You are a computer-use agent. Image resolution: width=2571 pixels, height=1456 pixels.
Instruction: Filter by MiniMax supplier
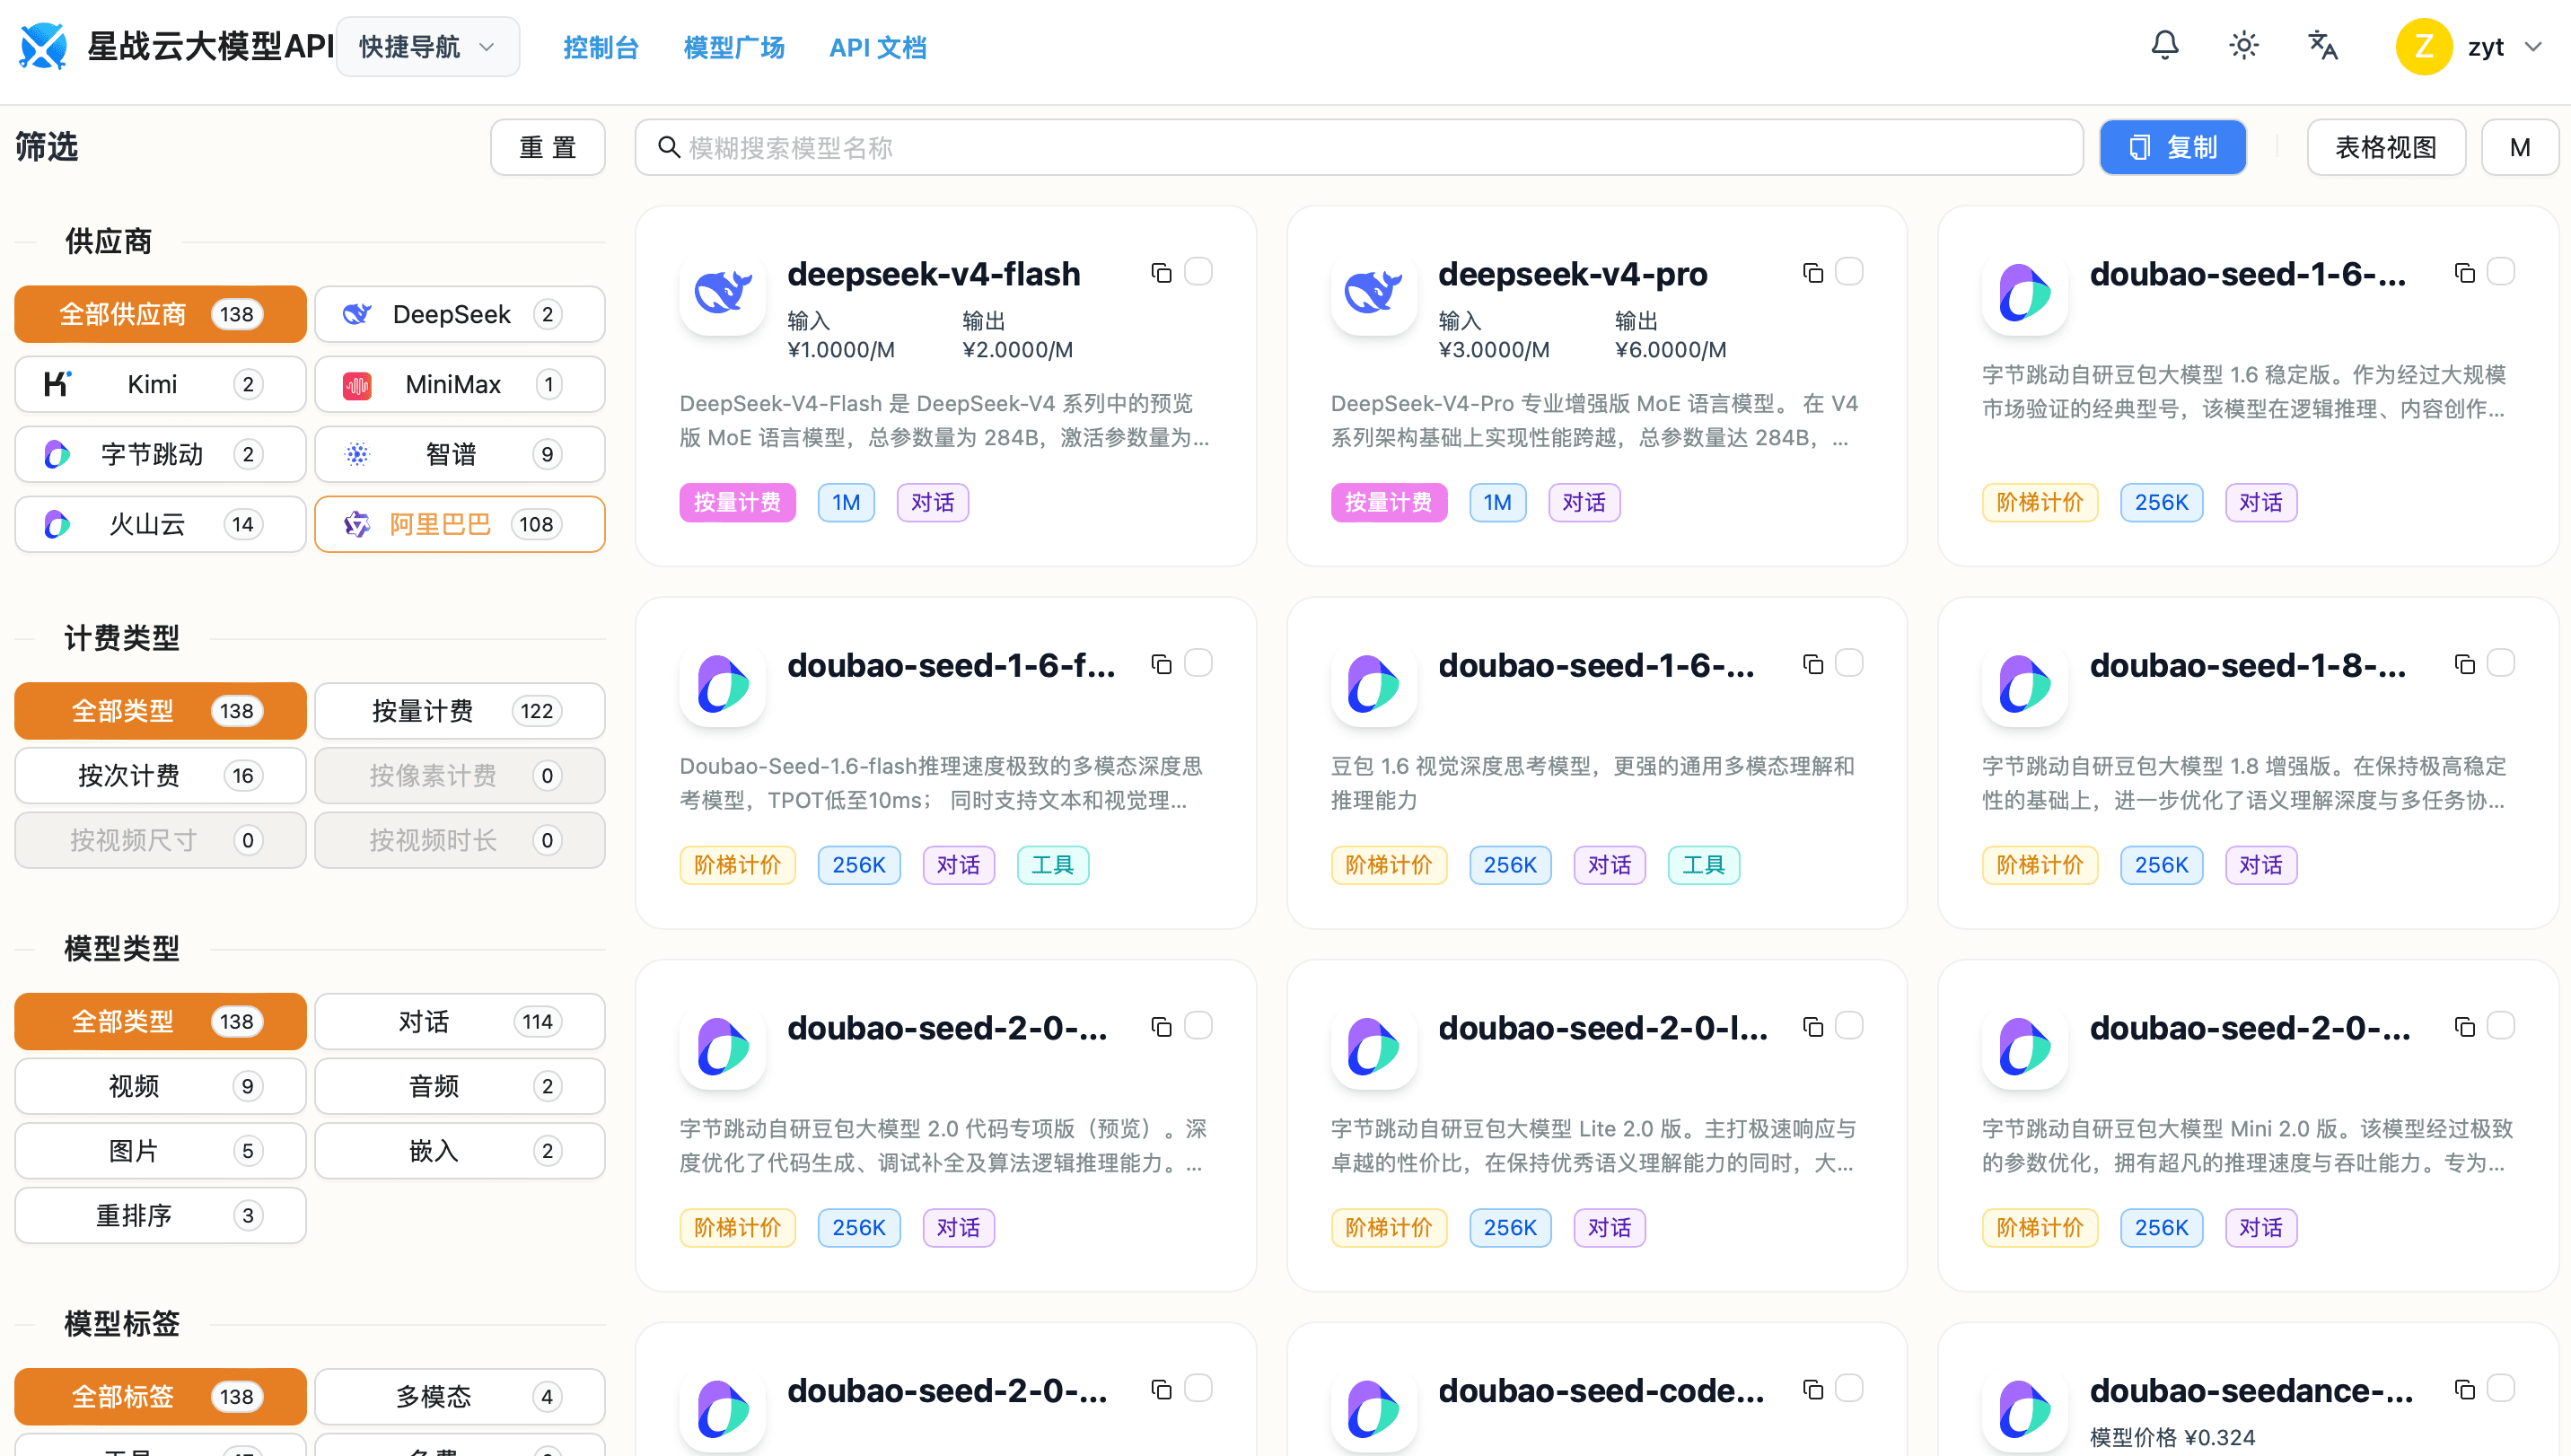pos(460,384)
